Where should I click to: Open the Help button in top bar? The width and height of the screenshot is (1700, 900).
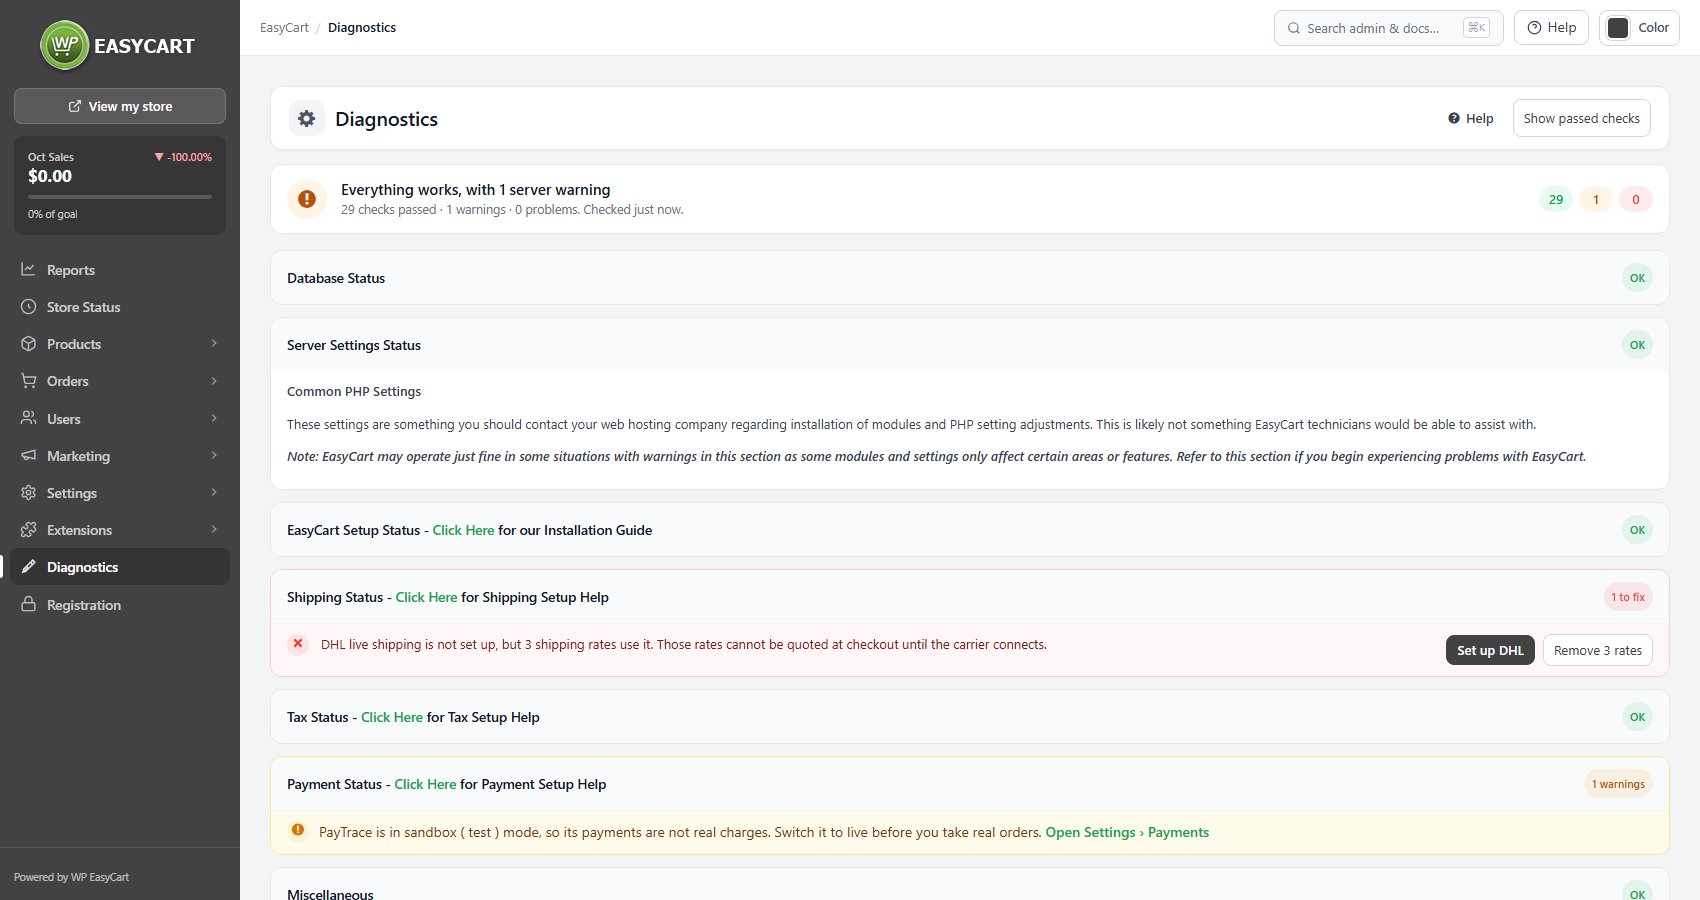click(1551, 28)
